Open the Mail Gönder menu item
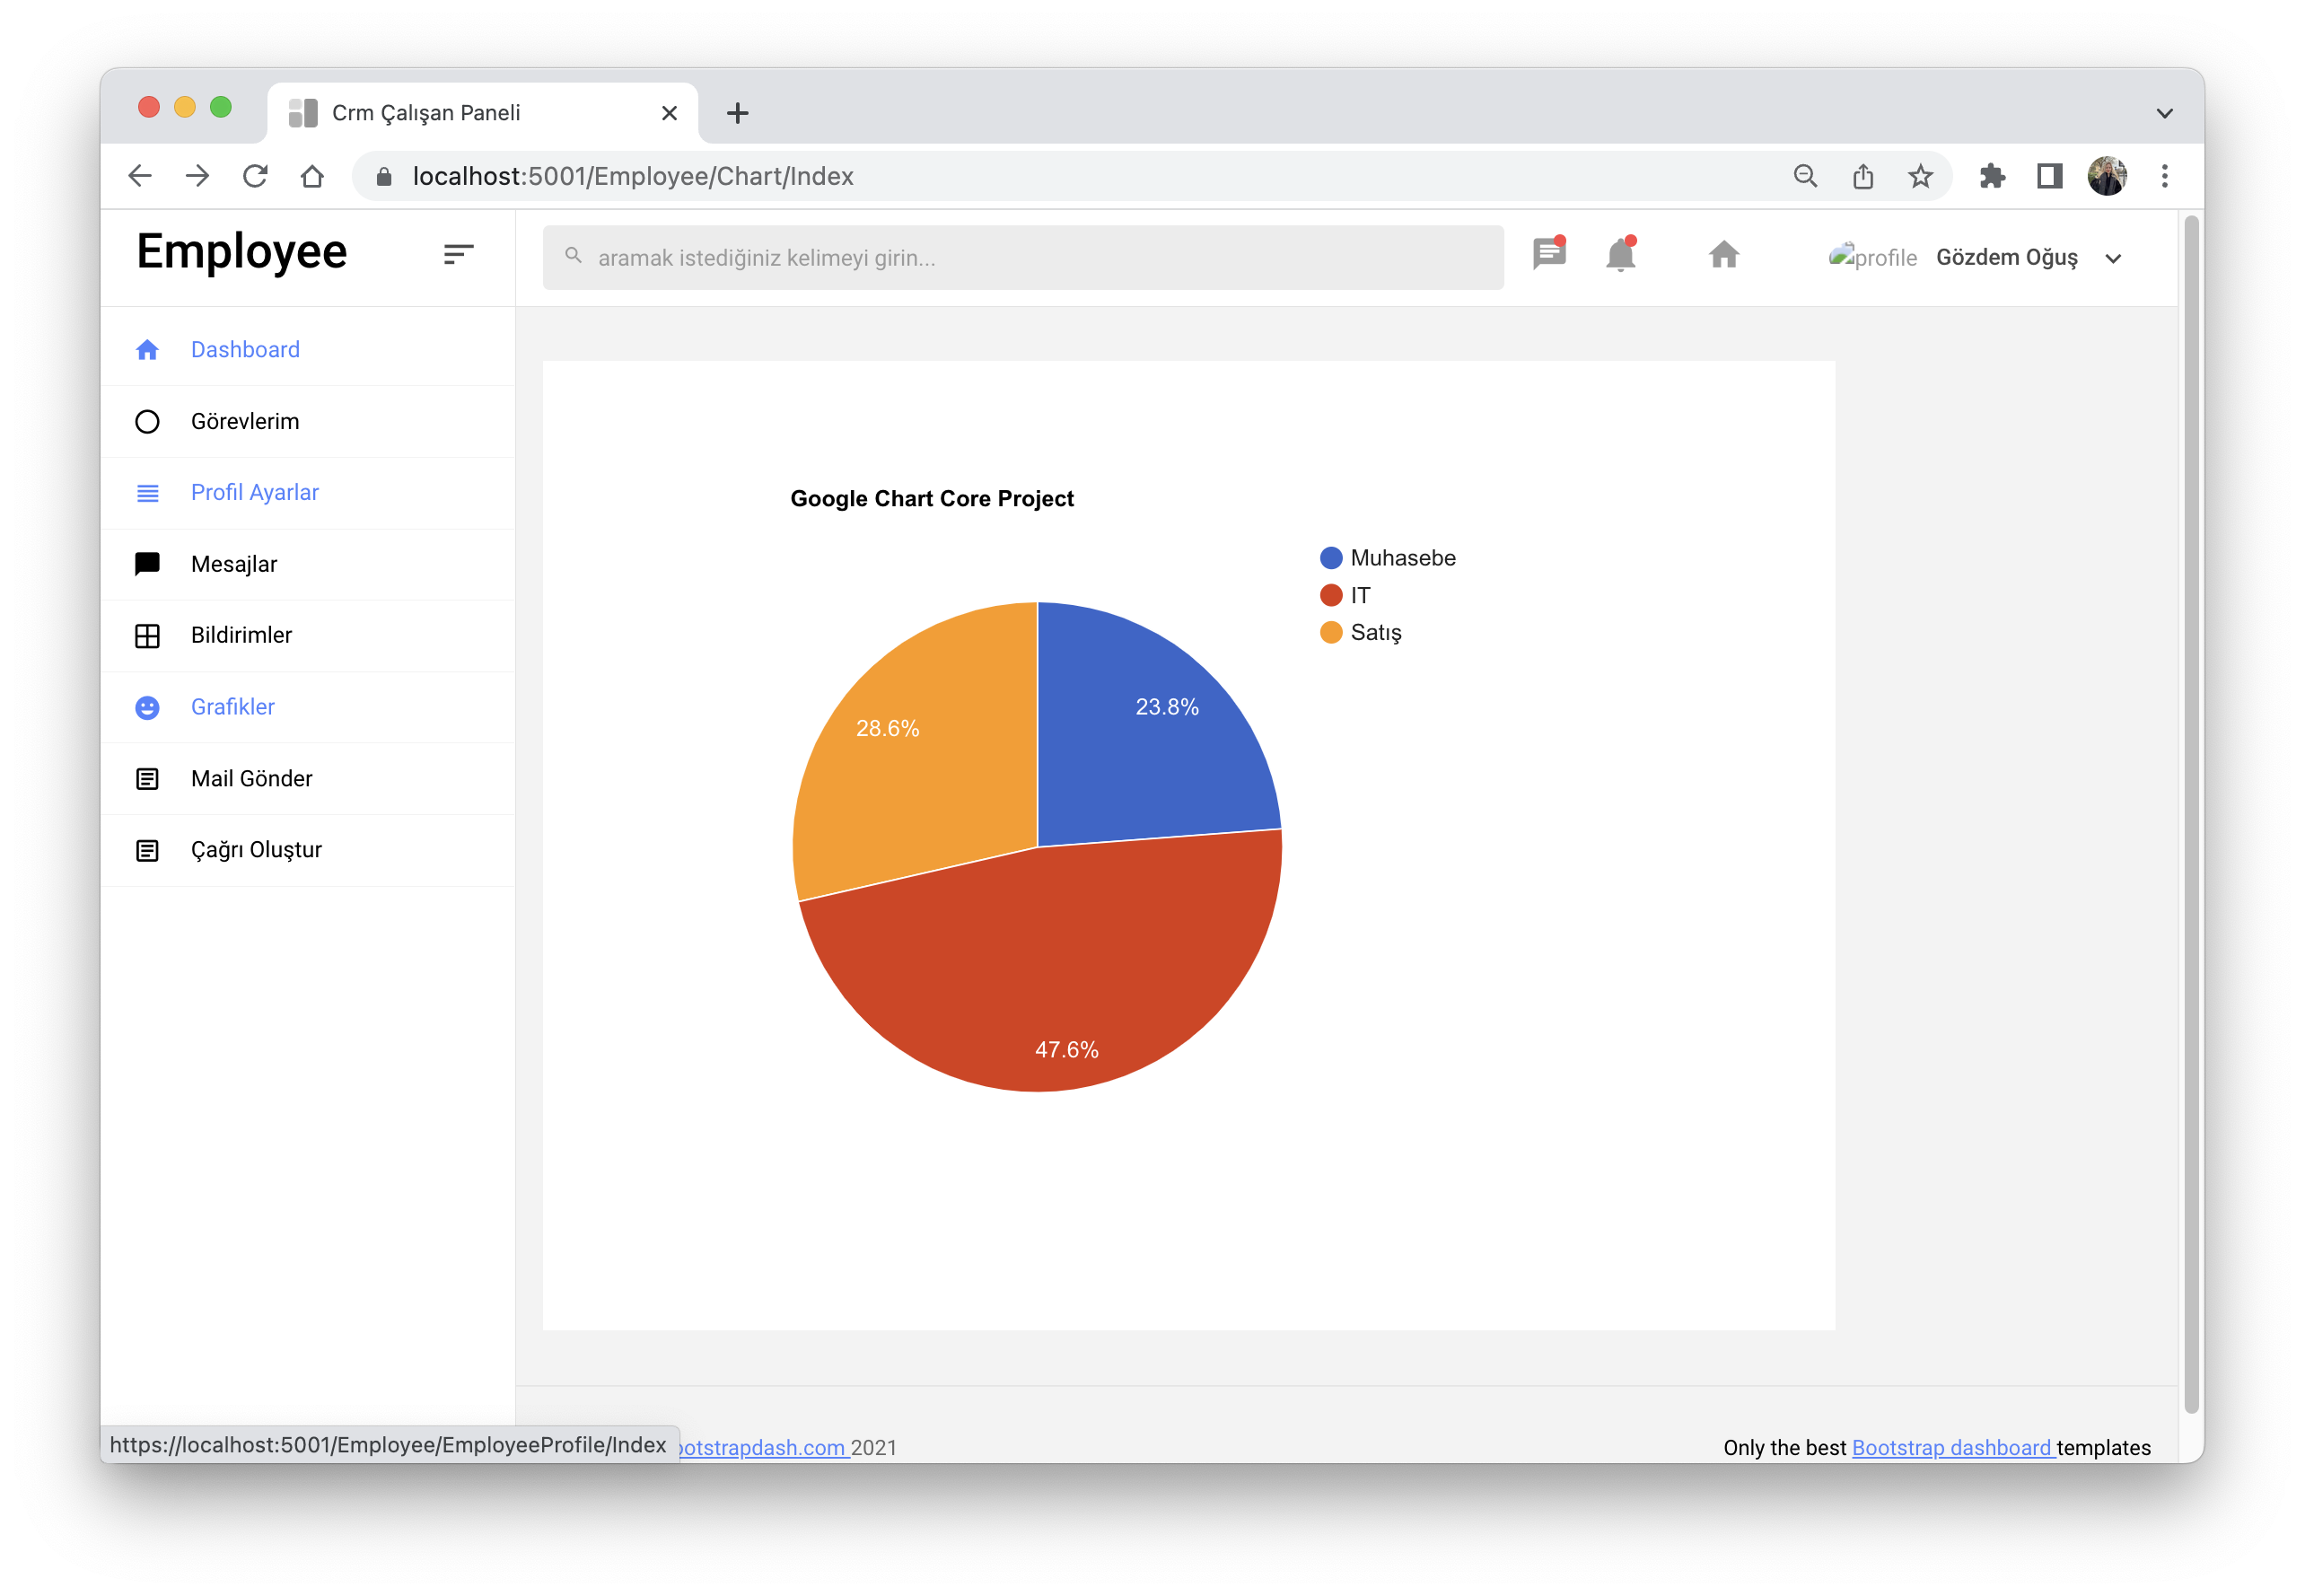2305x1596 pixels. click(x=308, y=779)
